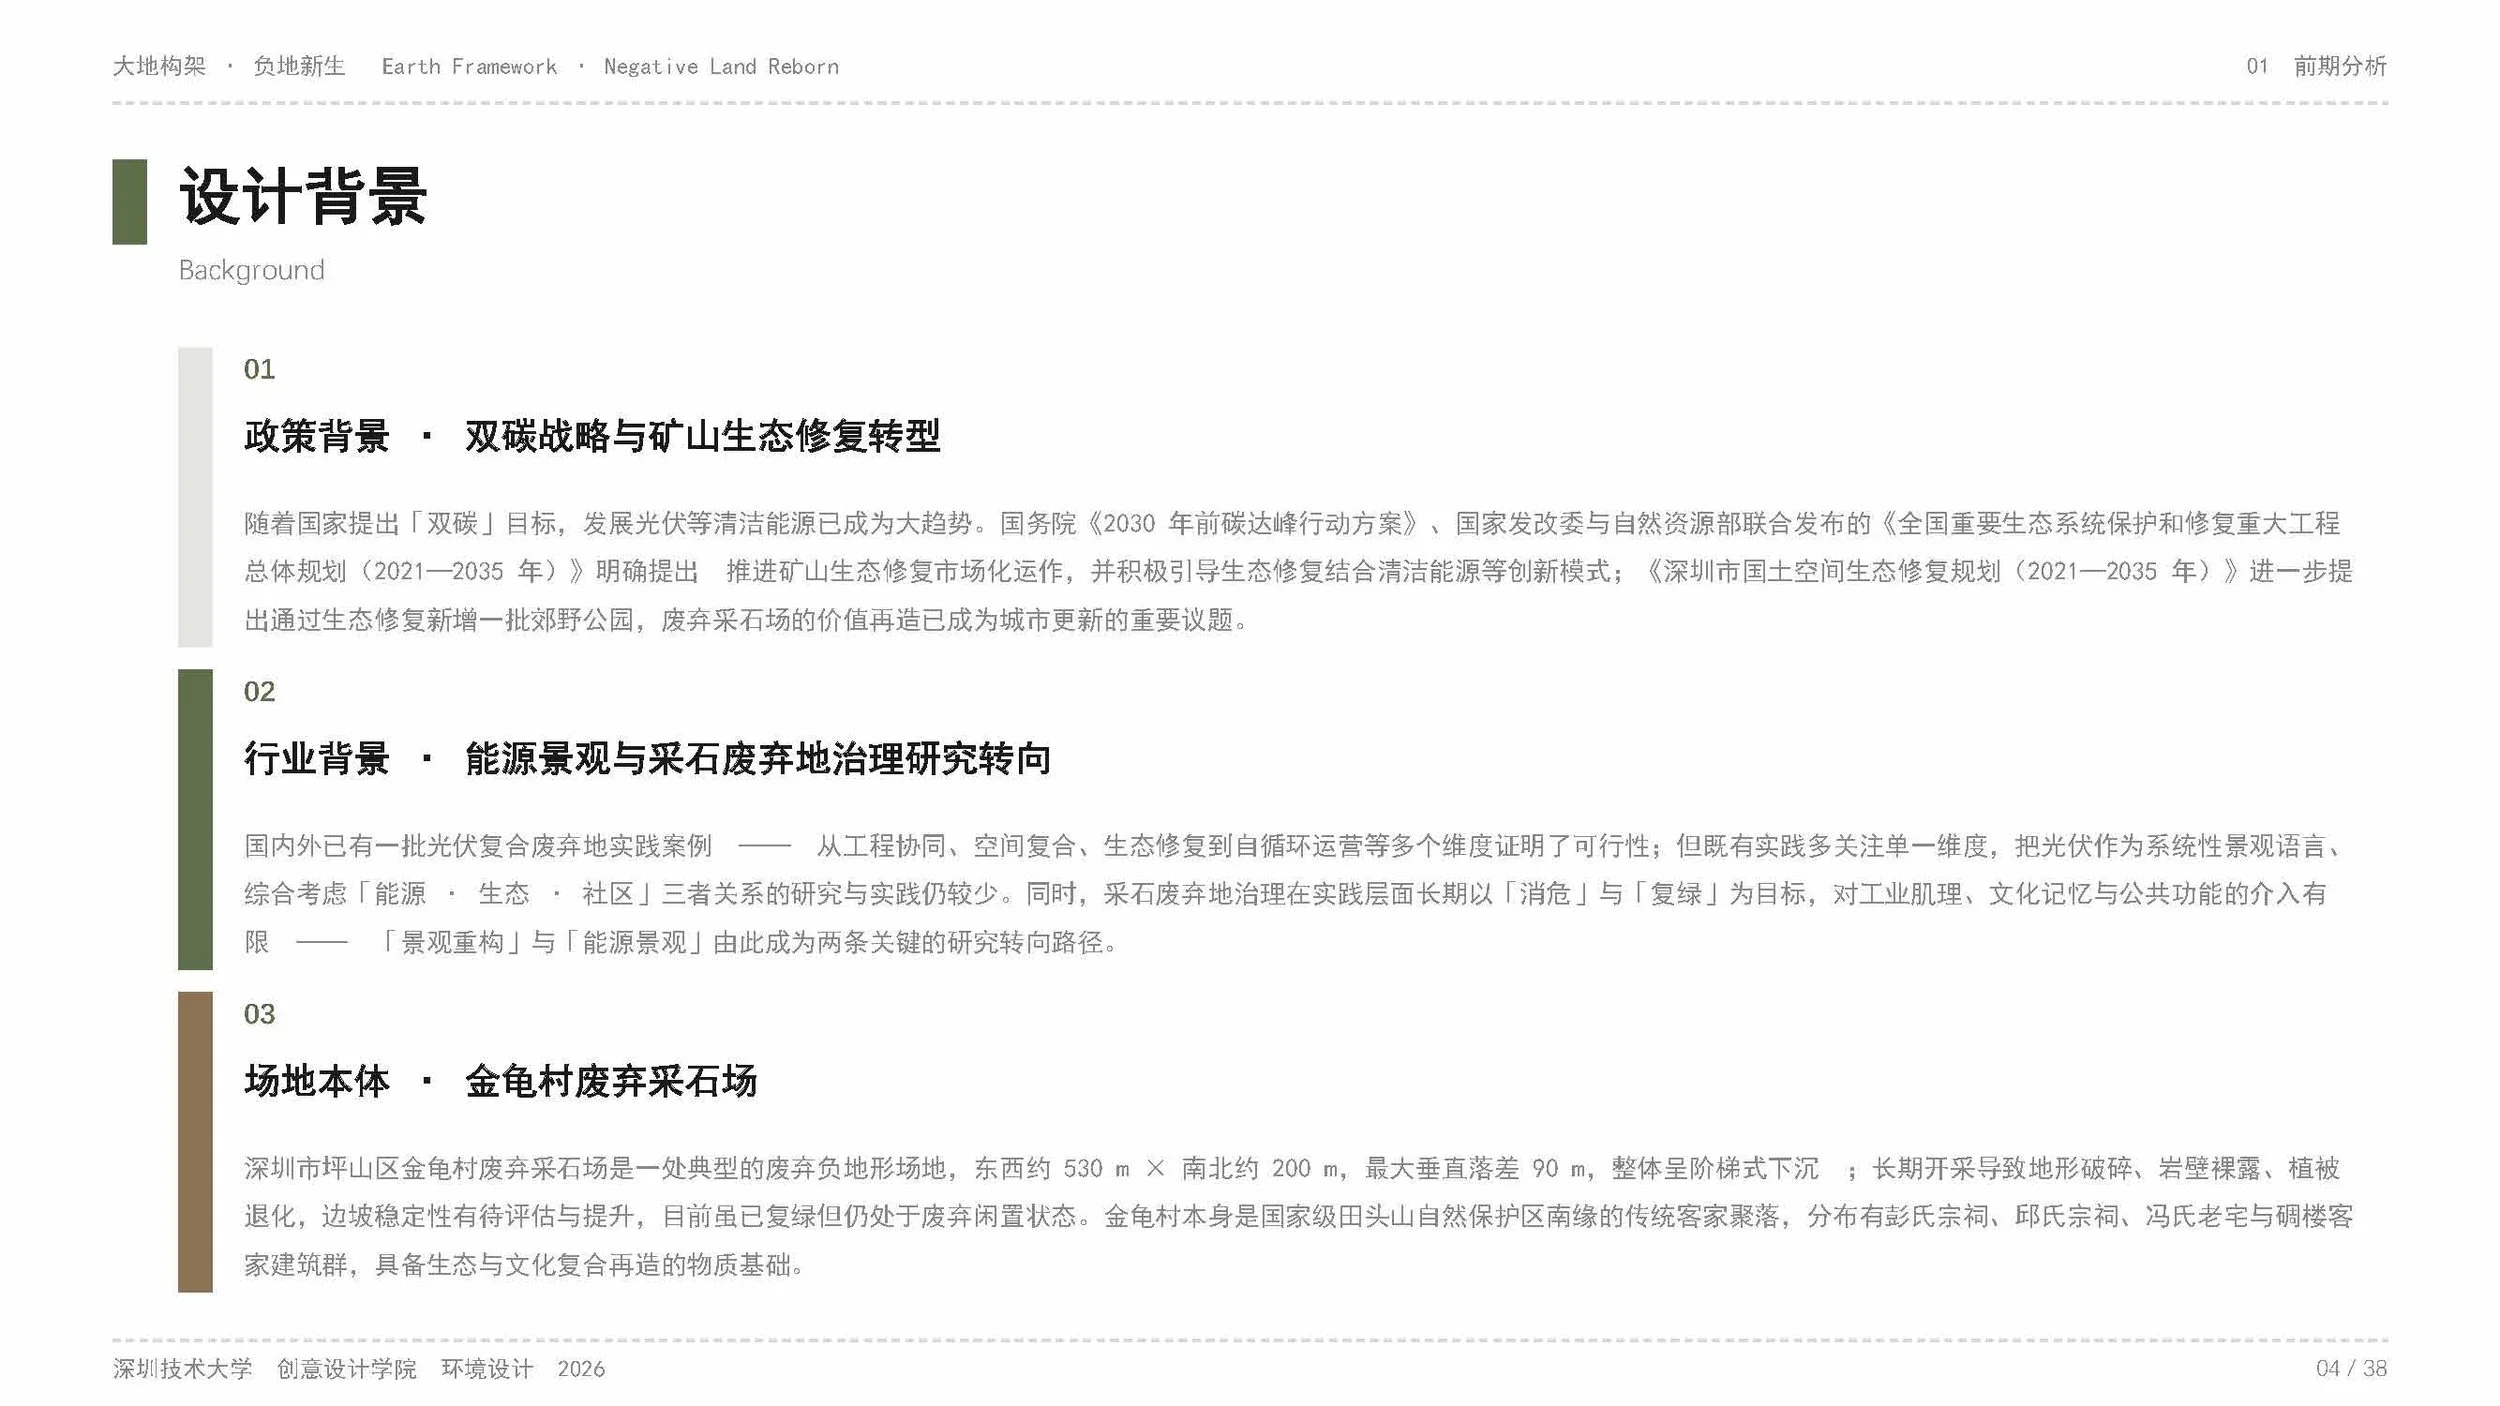Click header text Earth Framework · Negative Land Reborn
This screenshot has height=1406, width=2500.
click(x=610, y=67)
